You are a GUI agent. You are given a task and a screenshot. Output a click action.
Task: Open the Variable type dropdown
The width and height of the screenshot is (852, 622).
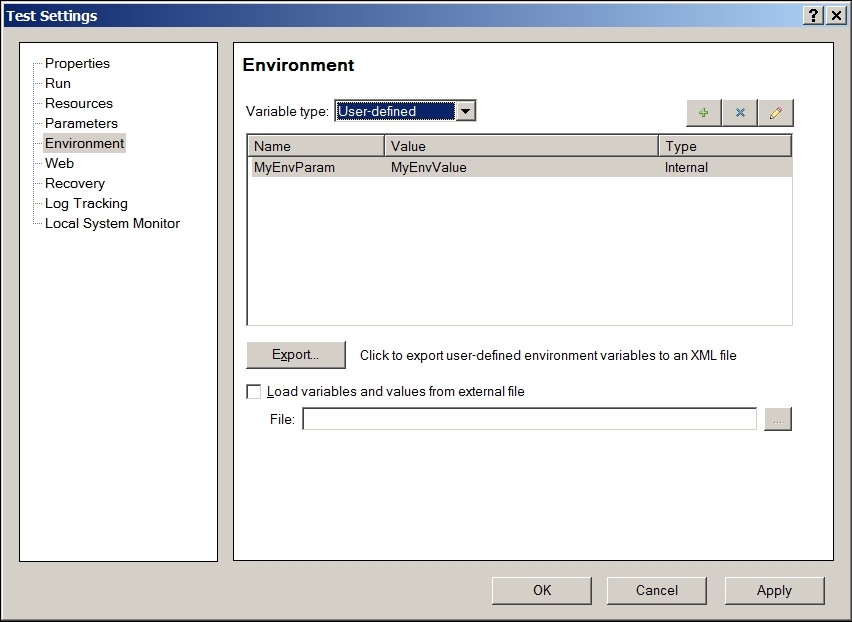pyautogui.click(x=465, y=111)
